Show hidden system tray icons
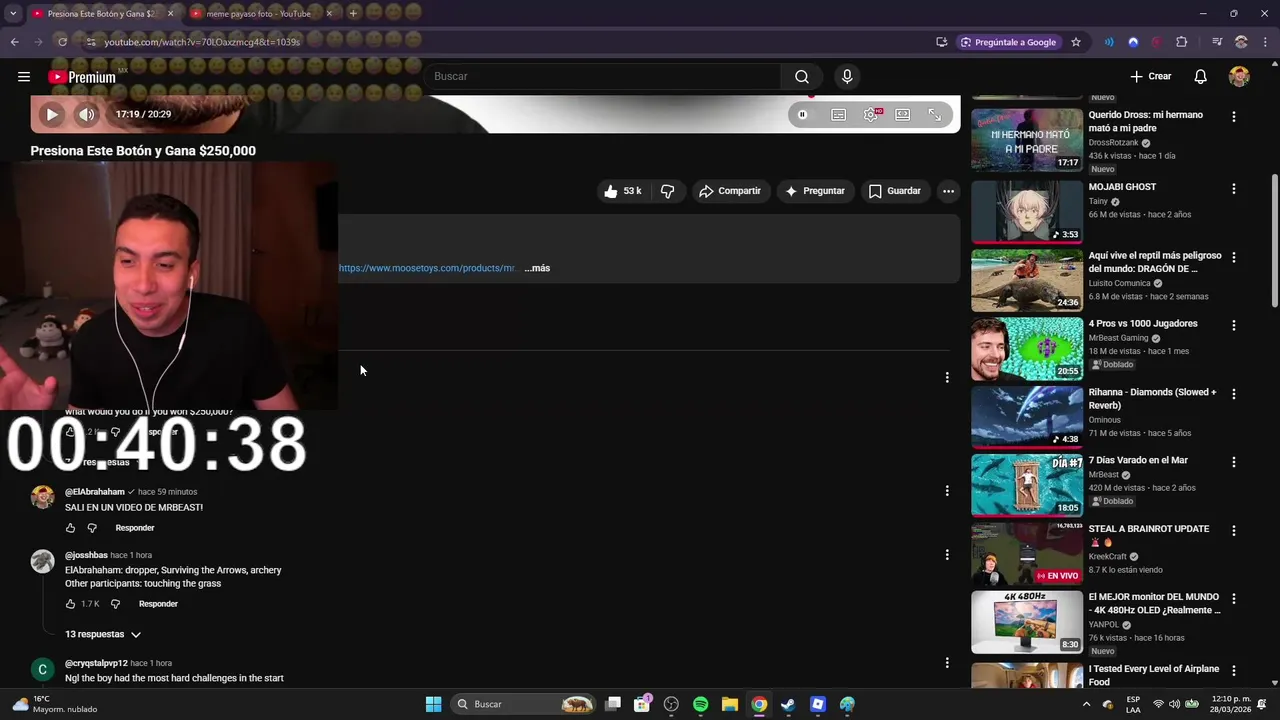The image size is (1280, 720). pos(1087,704)
